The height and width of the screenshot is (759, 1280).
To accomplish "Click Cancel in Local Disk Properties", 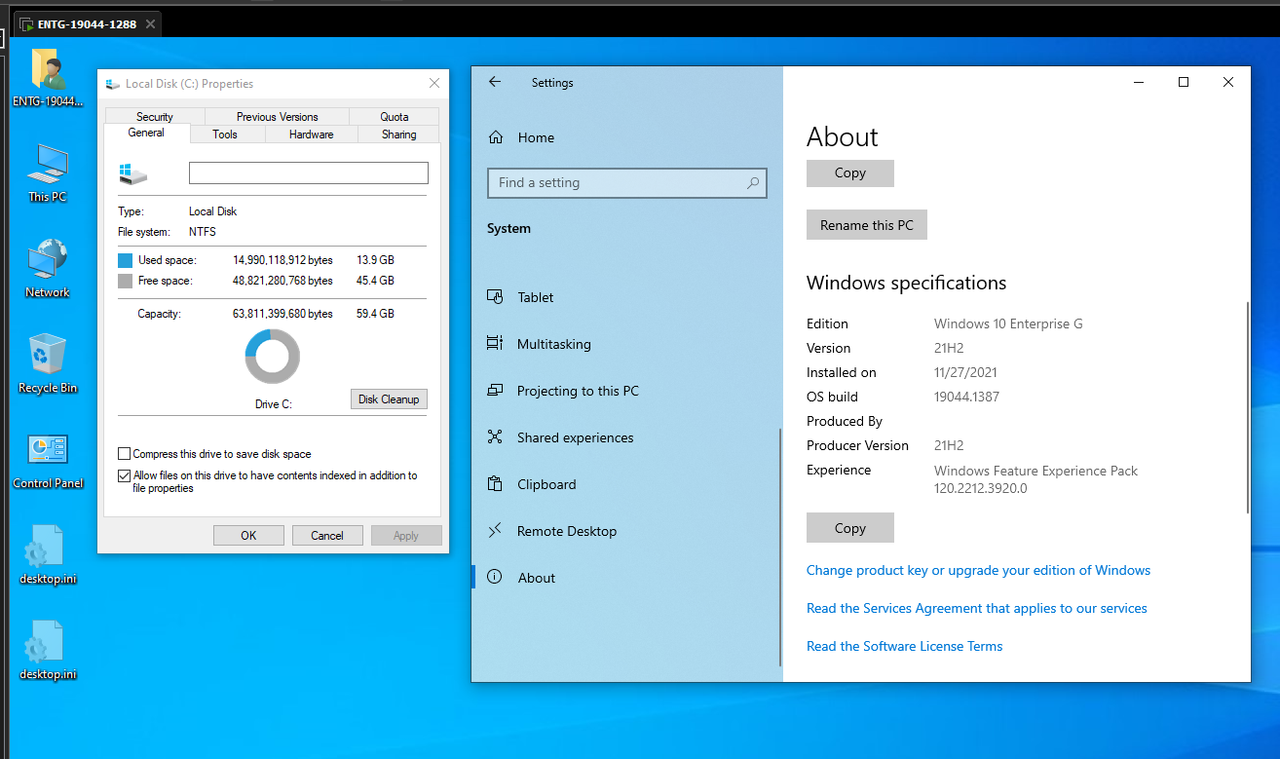I will tap(327, 535).
